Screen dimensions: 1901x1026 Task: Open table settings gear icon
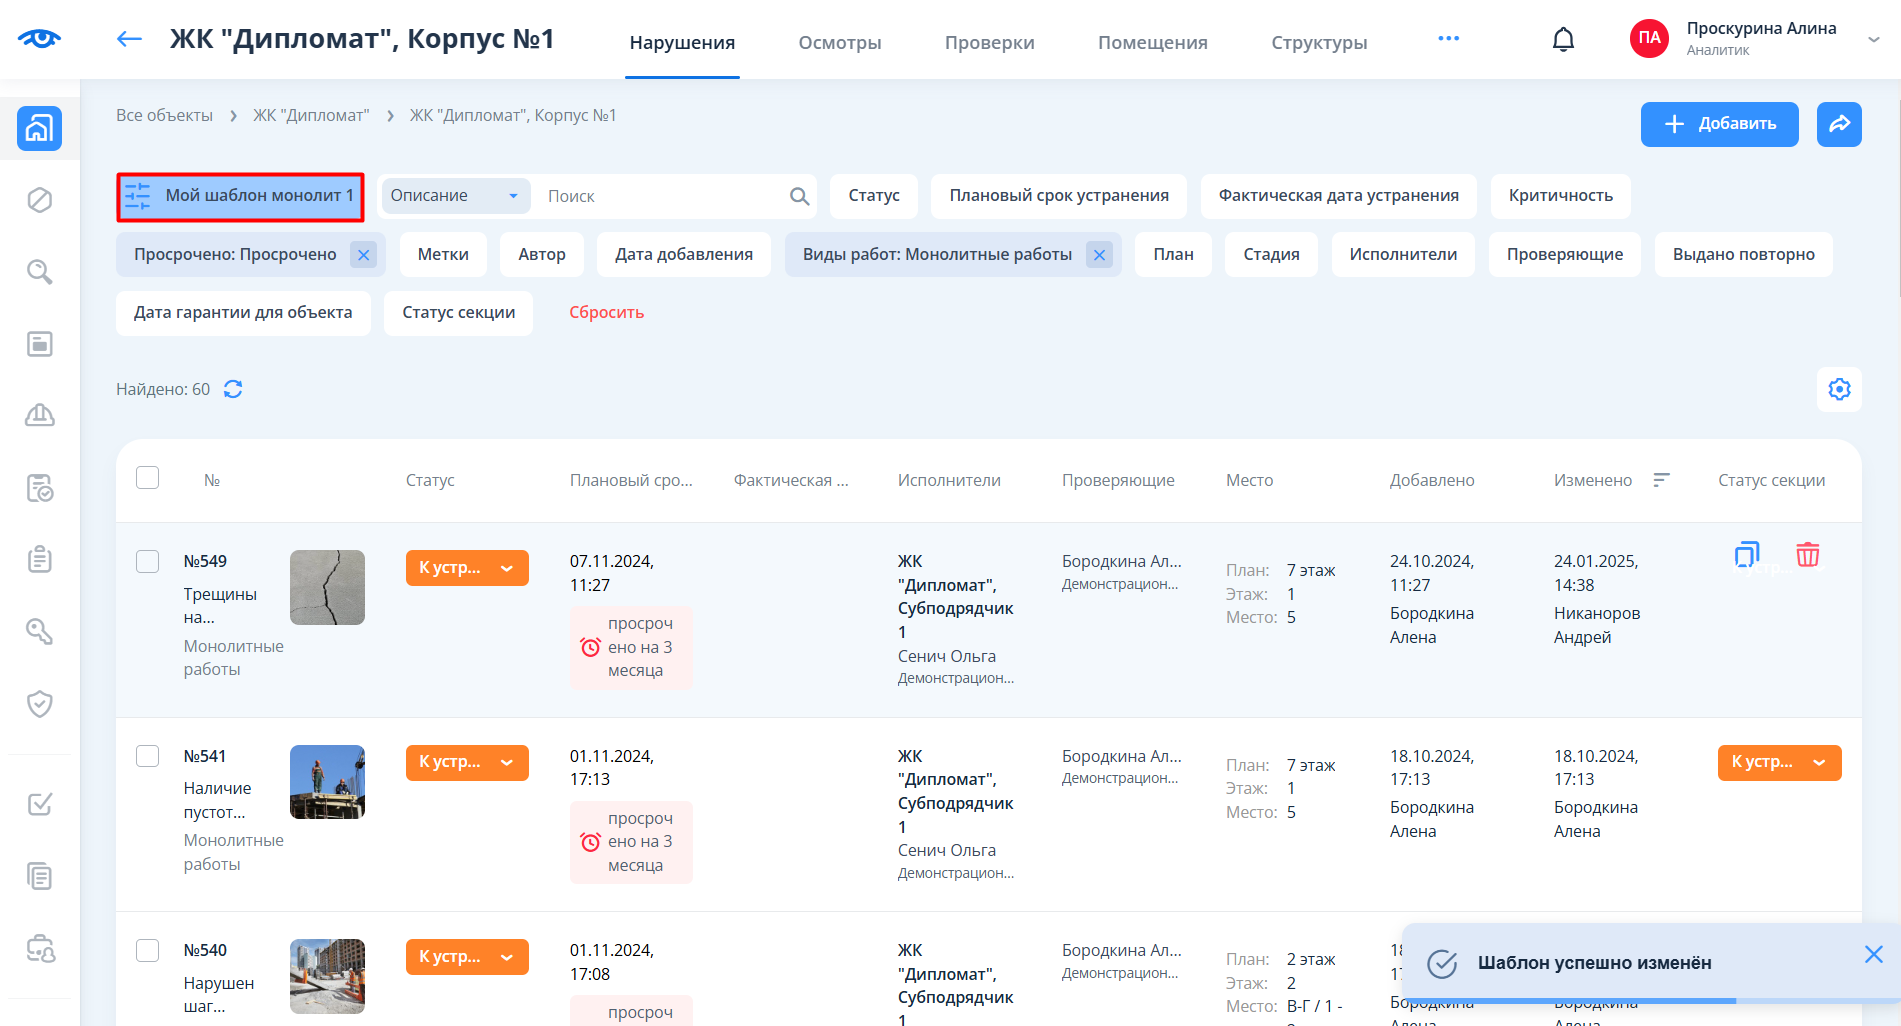tap(1839, 389)
